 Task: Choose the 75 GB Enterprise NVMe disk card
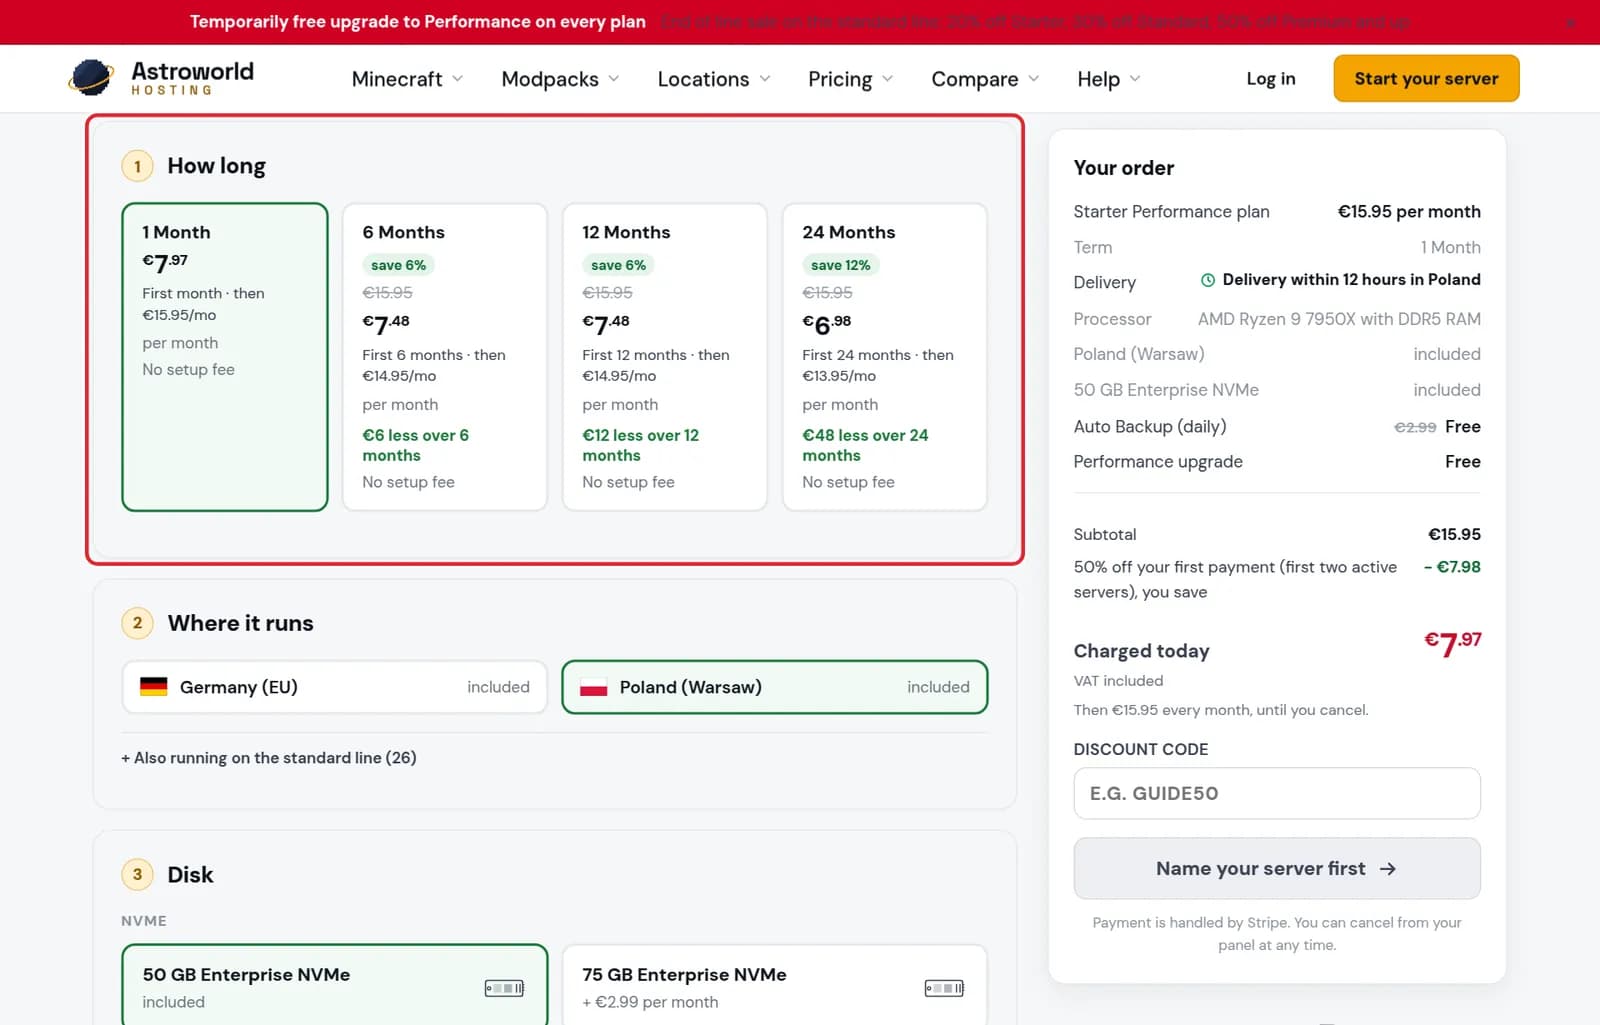[x=775, y=986]
